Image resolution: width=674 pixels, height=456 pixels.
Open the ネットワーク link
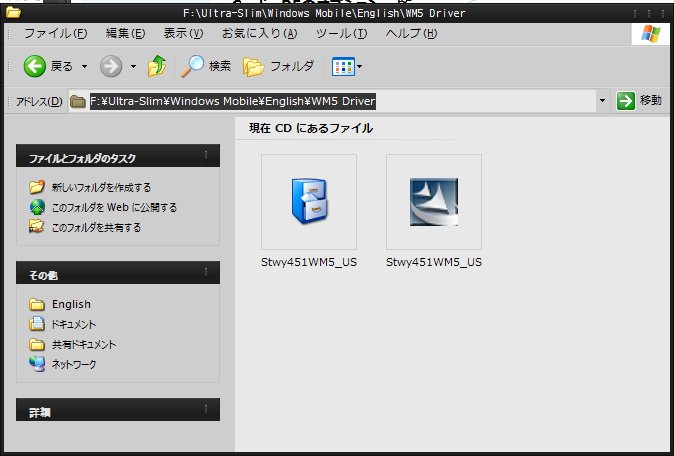tap(74, 364)
